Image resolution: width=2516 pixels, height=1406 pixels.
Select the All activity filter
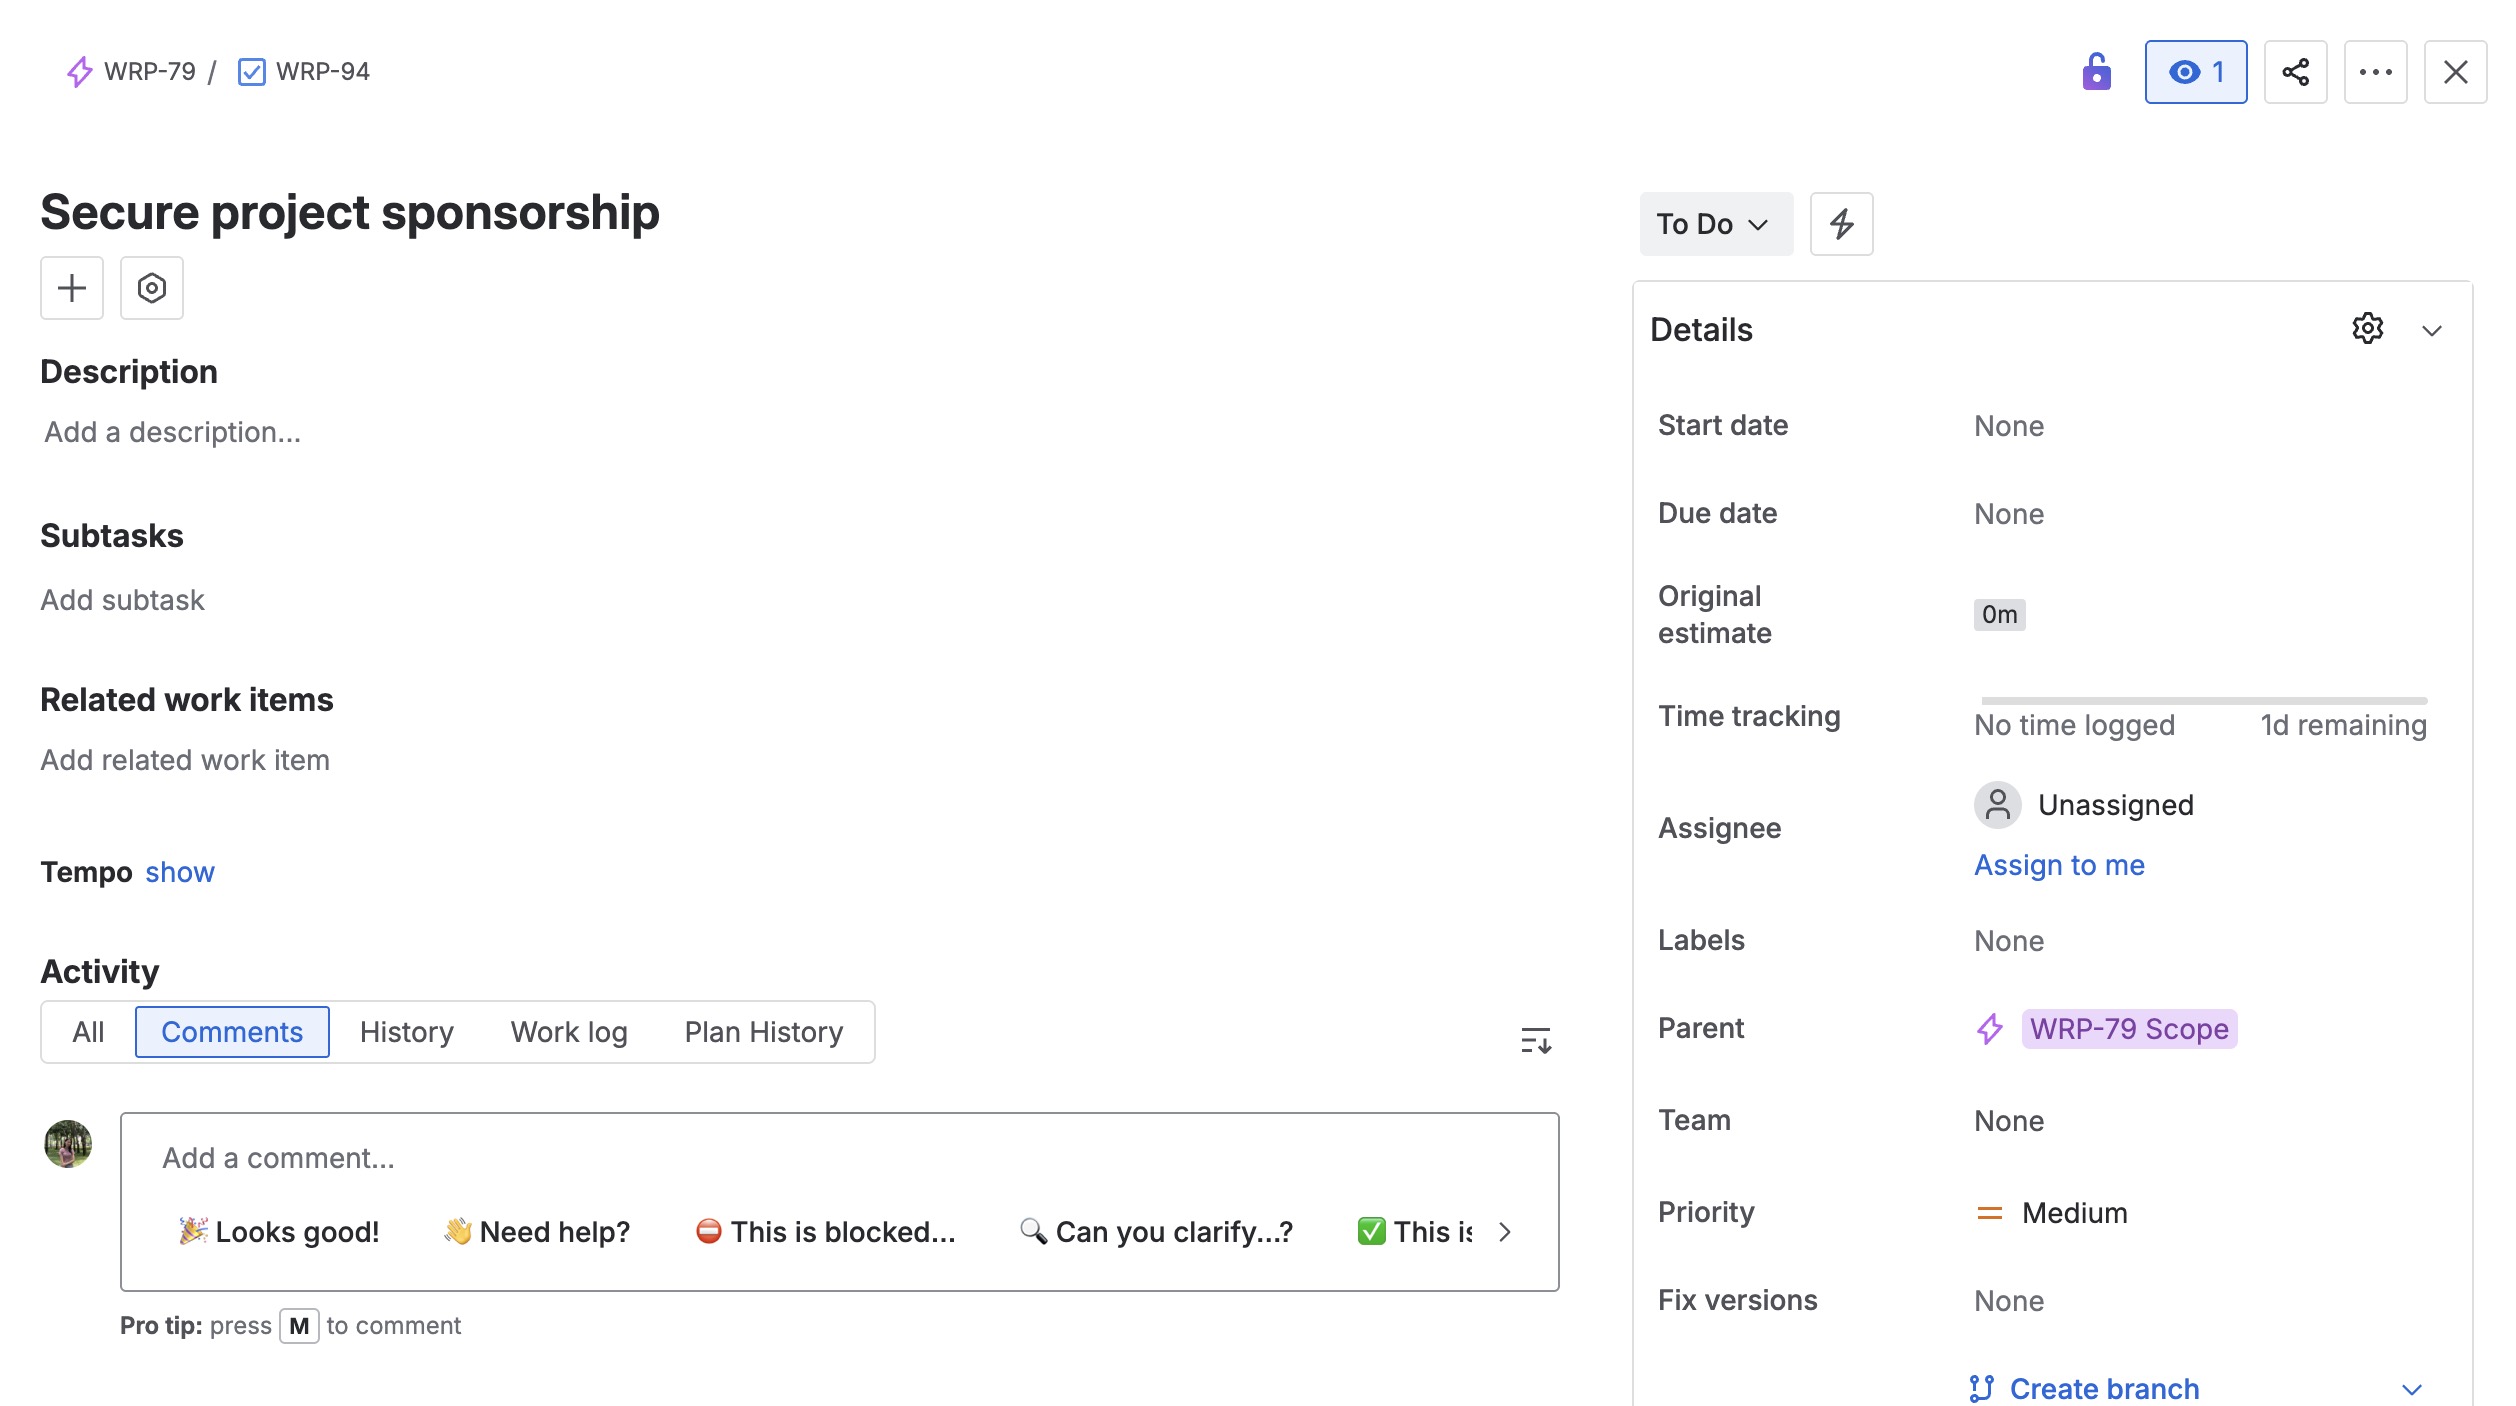(88, 1032)
